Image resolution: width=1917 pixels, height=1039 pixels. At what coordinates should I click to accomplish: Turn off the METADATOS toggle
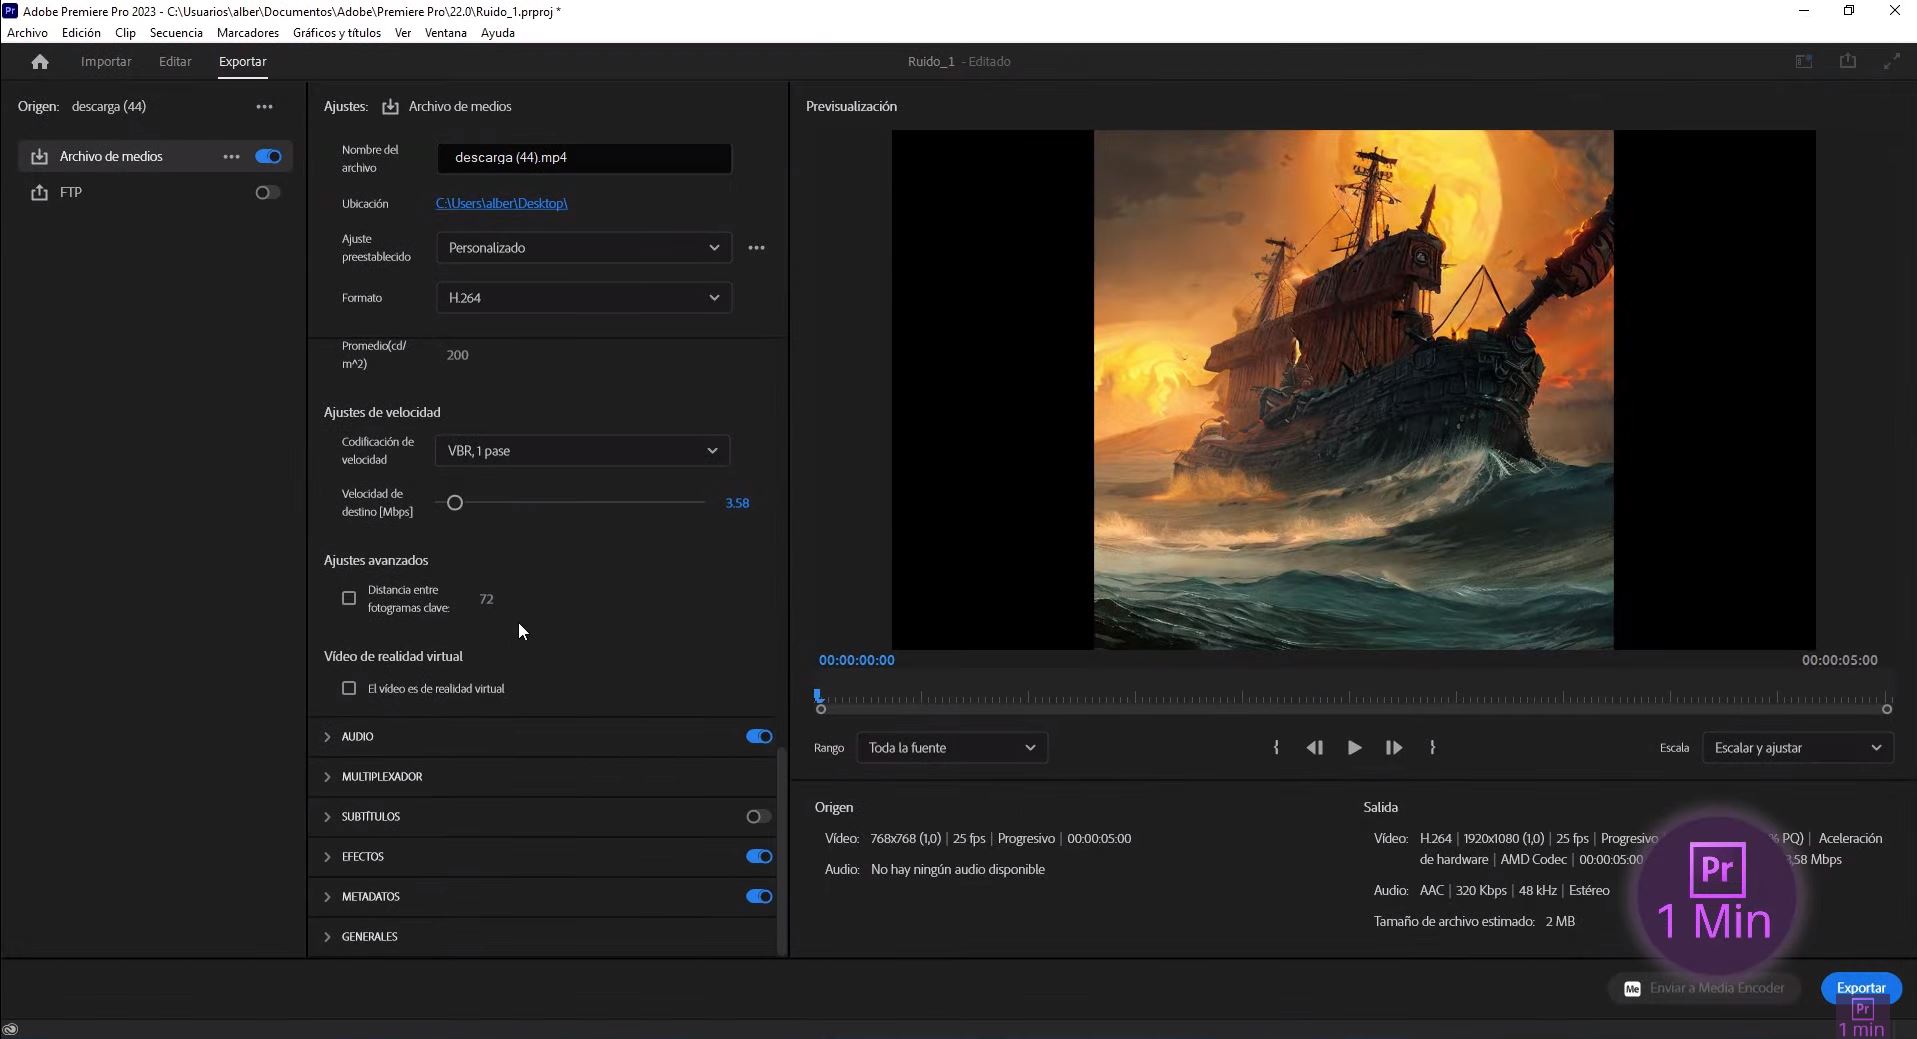759,896
